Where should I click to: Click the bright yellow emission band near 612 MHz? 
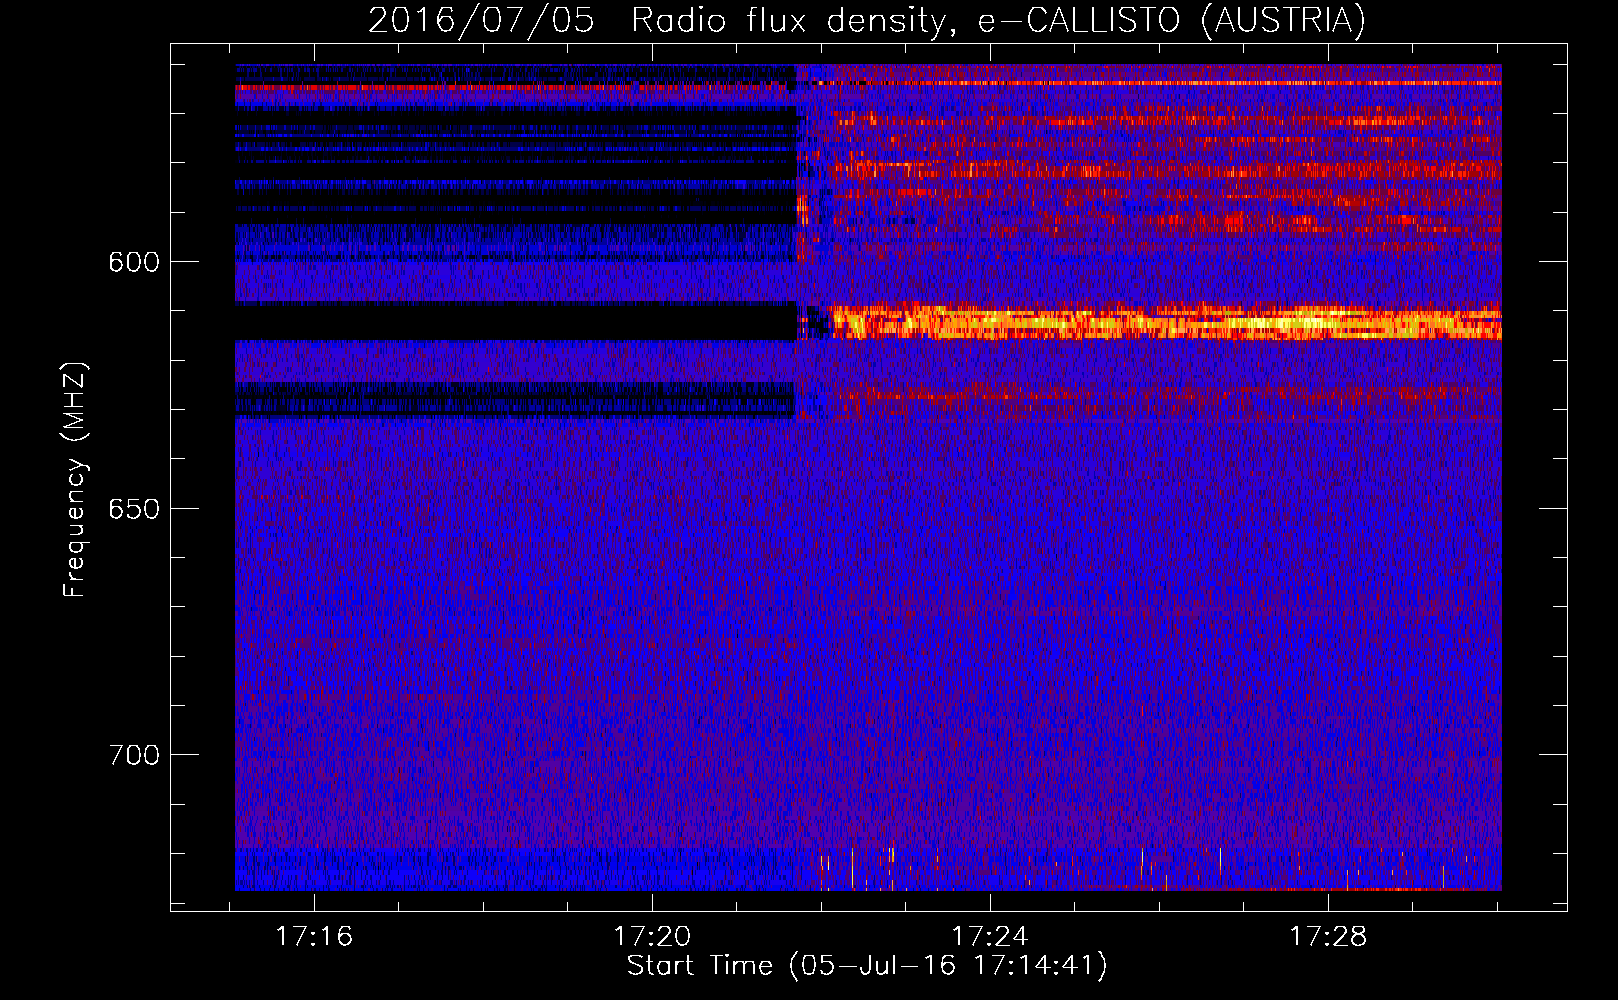pyautogui.click(x=1165, y=322)
